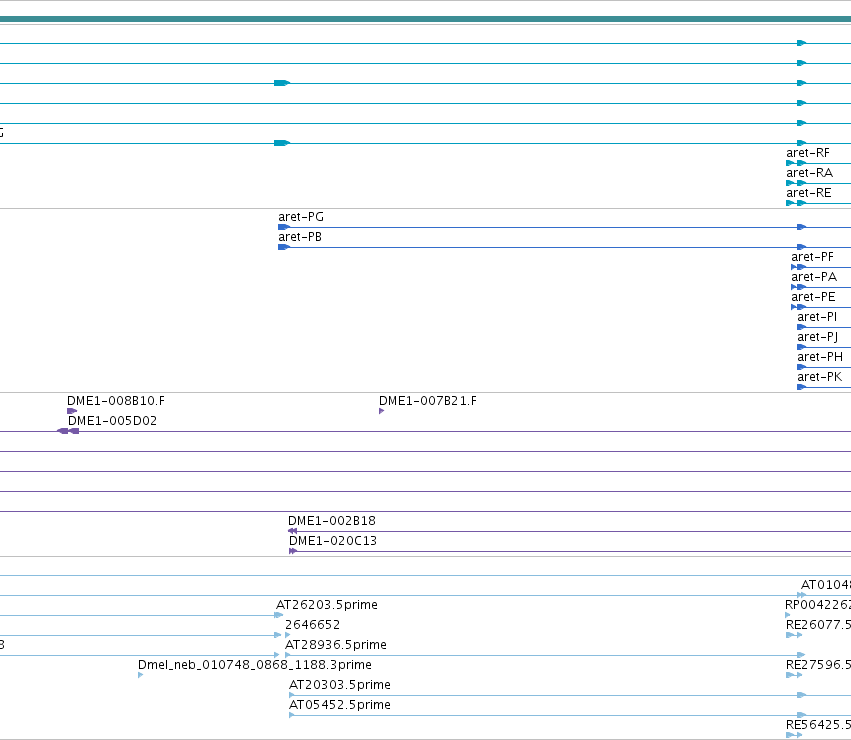Open the Dmel_neb_010748_0868_1188.3prime label
The image size is (851, 740).
[255, 666]
